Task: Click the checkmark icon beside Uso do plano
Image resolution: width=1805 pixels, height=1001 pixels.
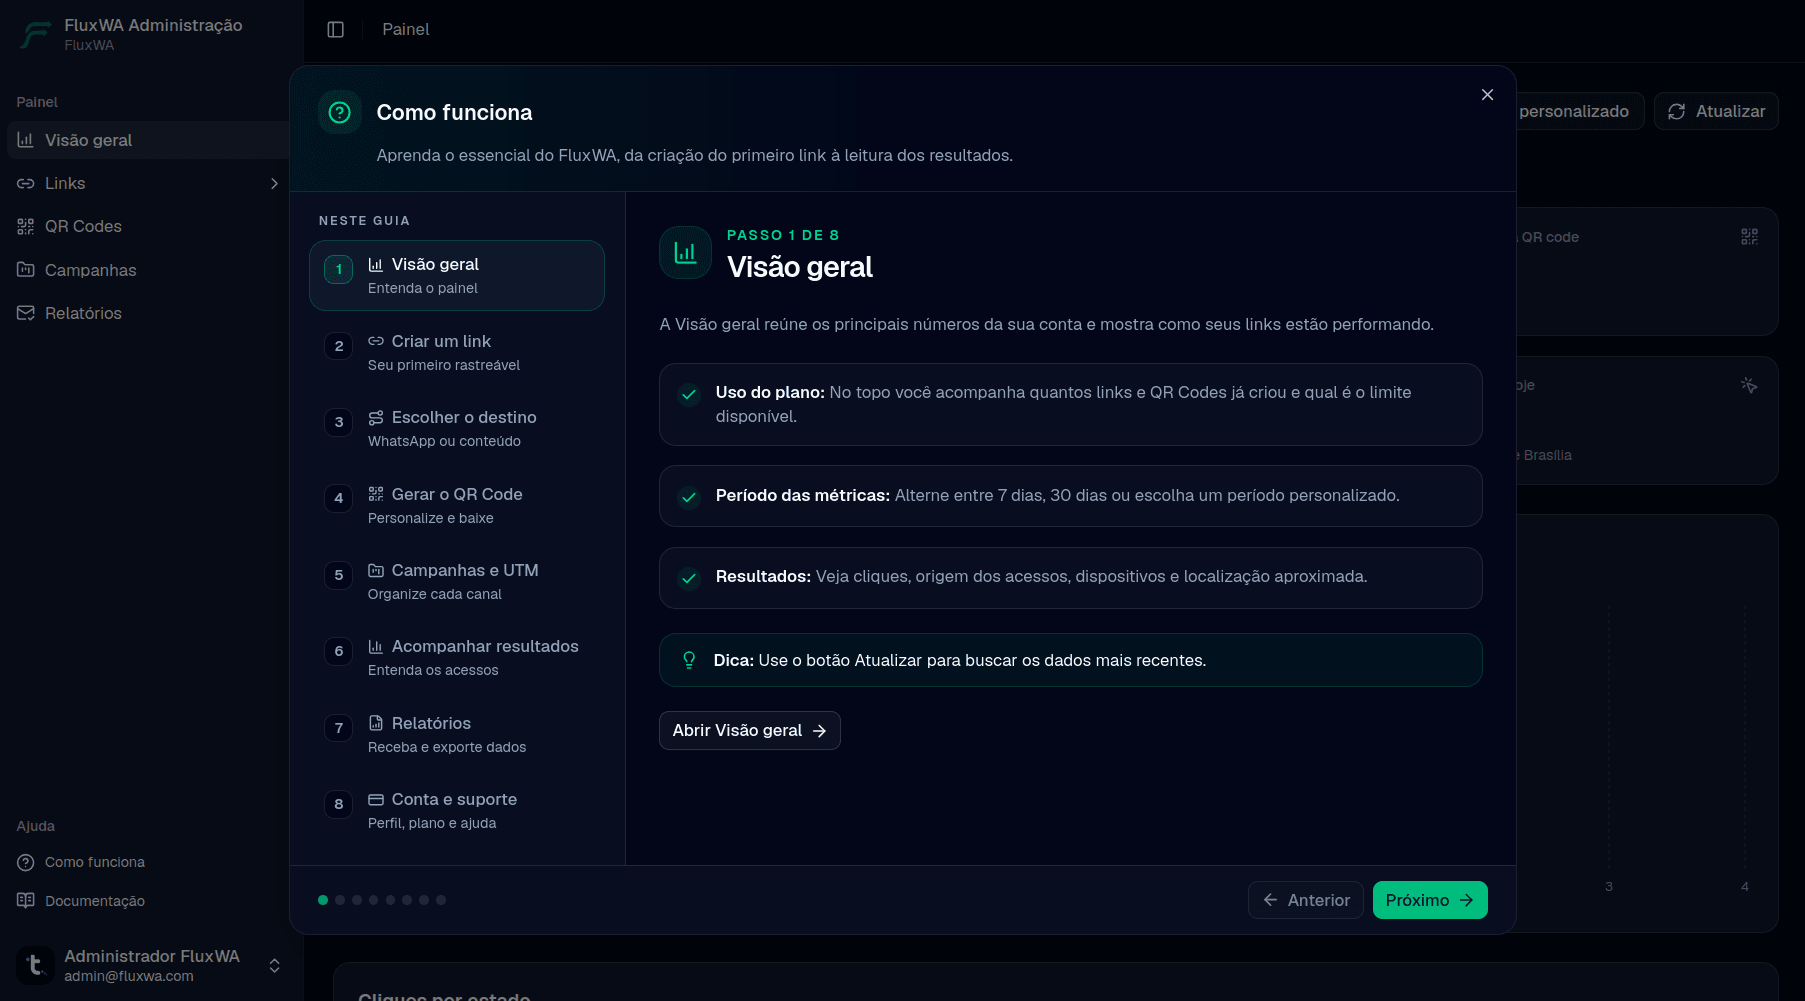Action: tap(689, 394)
